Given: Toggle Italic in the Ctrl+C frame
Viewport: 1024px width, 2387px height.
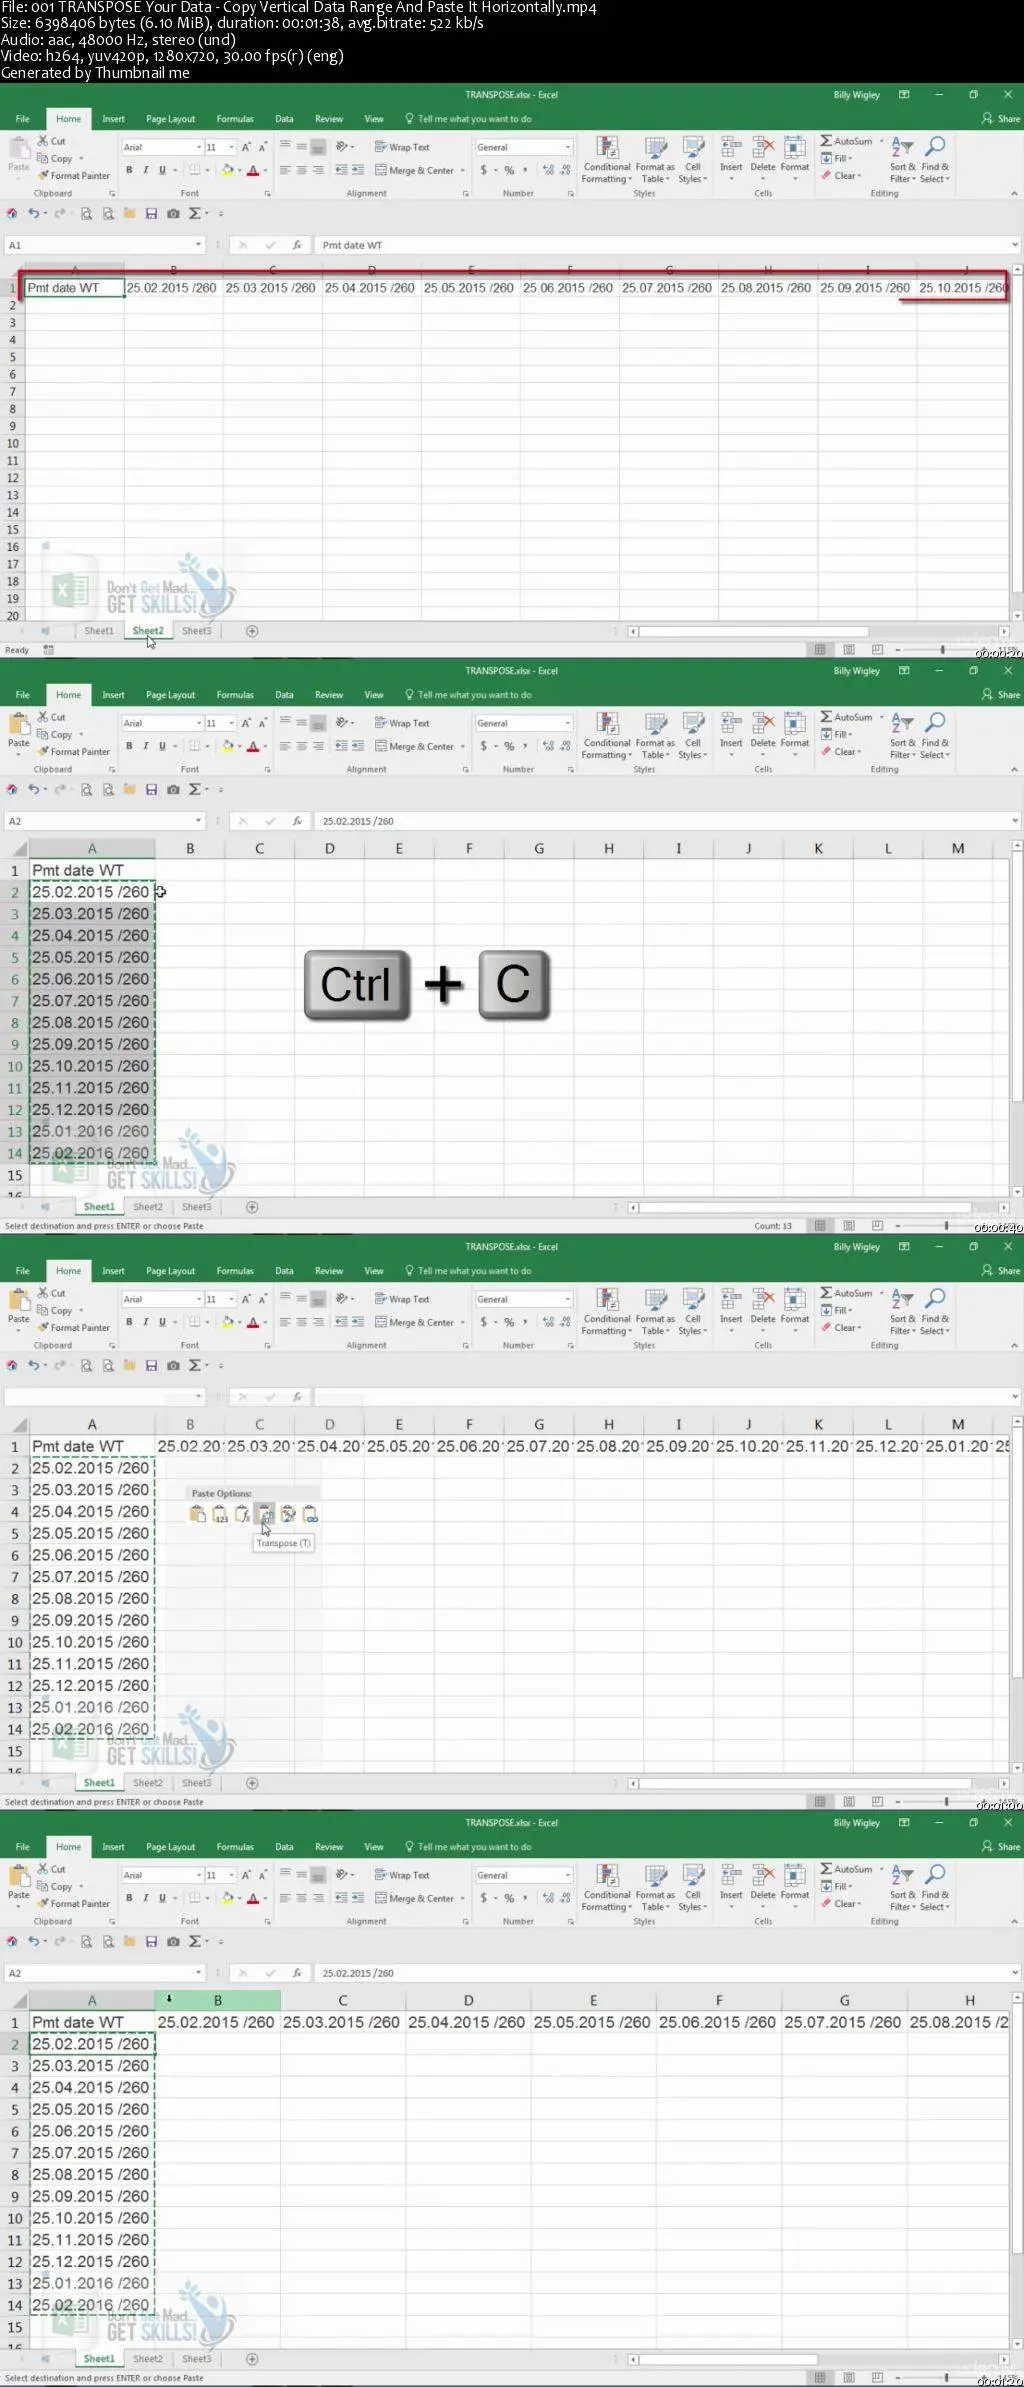Looking at the screenshot, I should [x=145, y=746].
